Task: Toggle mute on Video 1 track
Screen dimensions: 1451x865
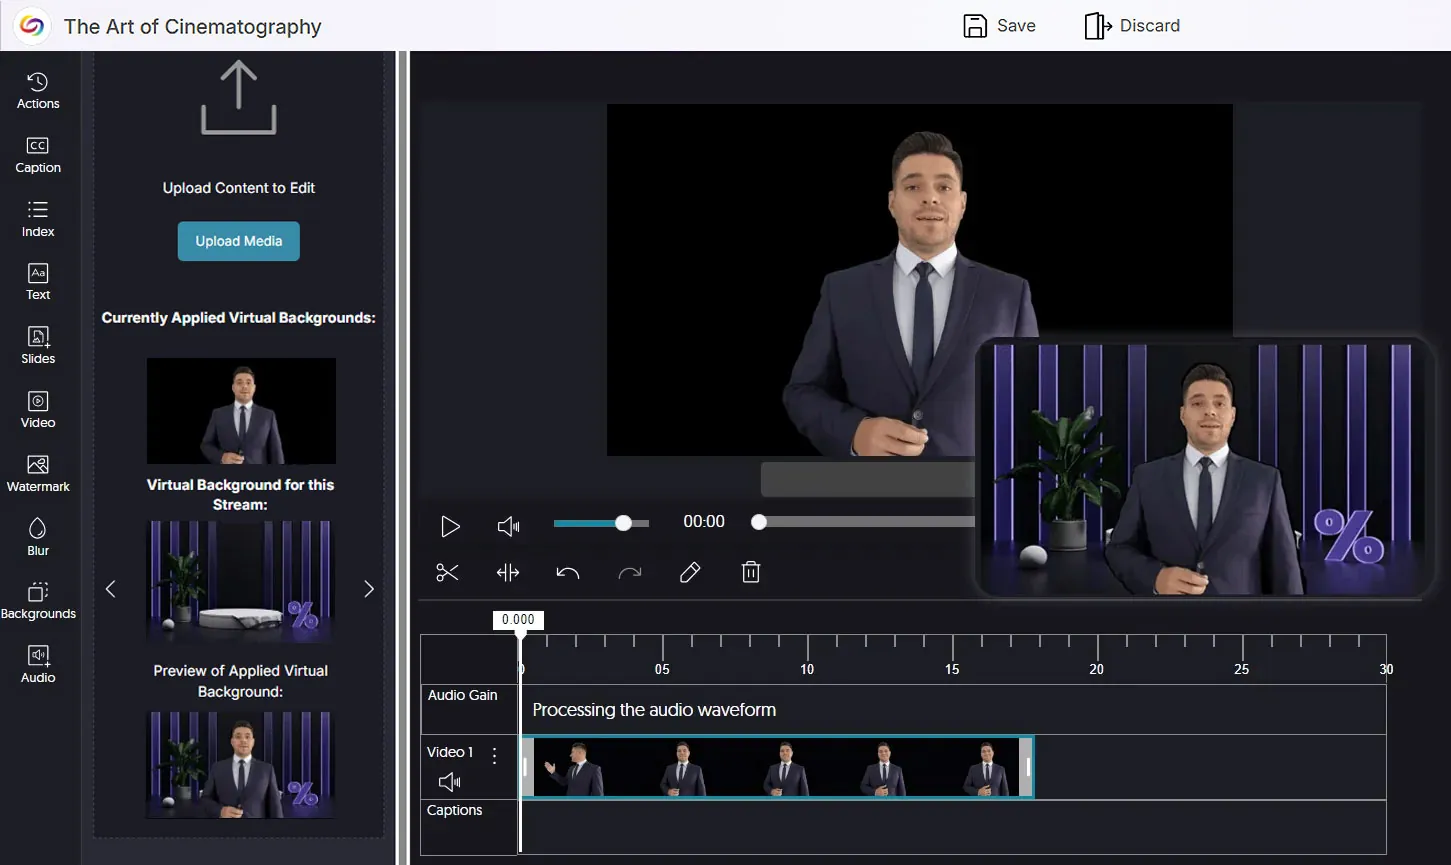Action: click(x=450, y=782)
